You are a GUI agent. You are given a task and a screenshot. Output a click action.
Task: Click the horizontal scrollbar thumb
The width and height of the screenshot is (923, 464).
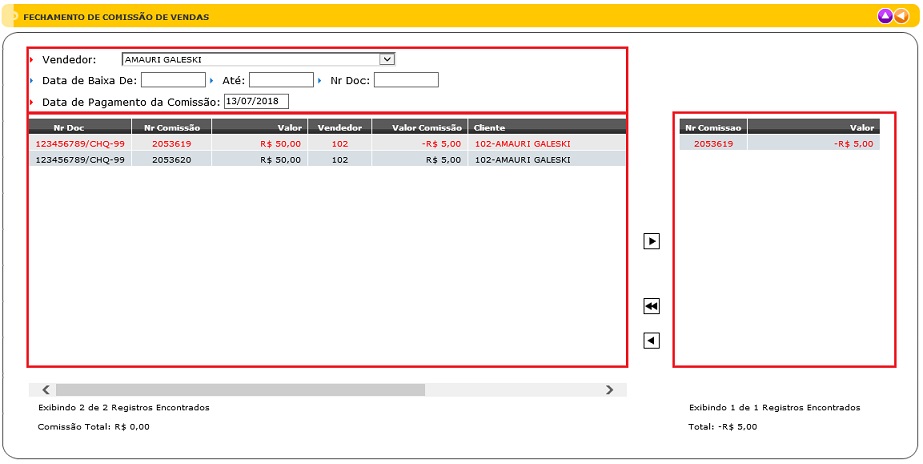[x=240, y=390]
